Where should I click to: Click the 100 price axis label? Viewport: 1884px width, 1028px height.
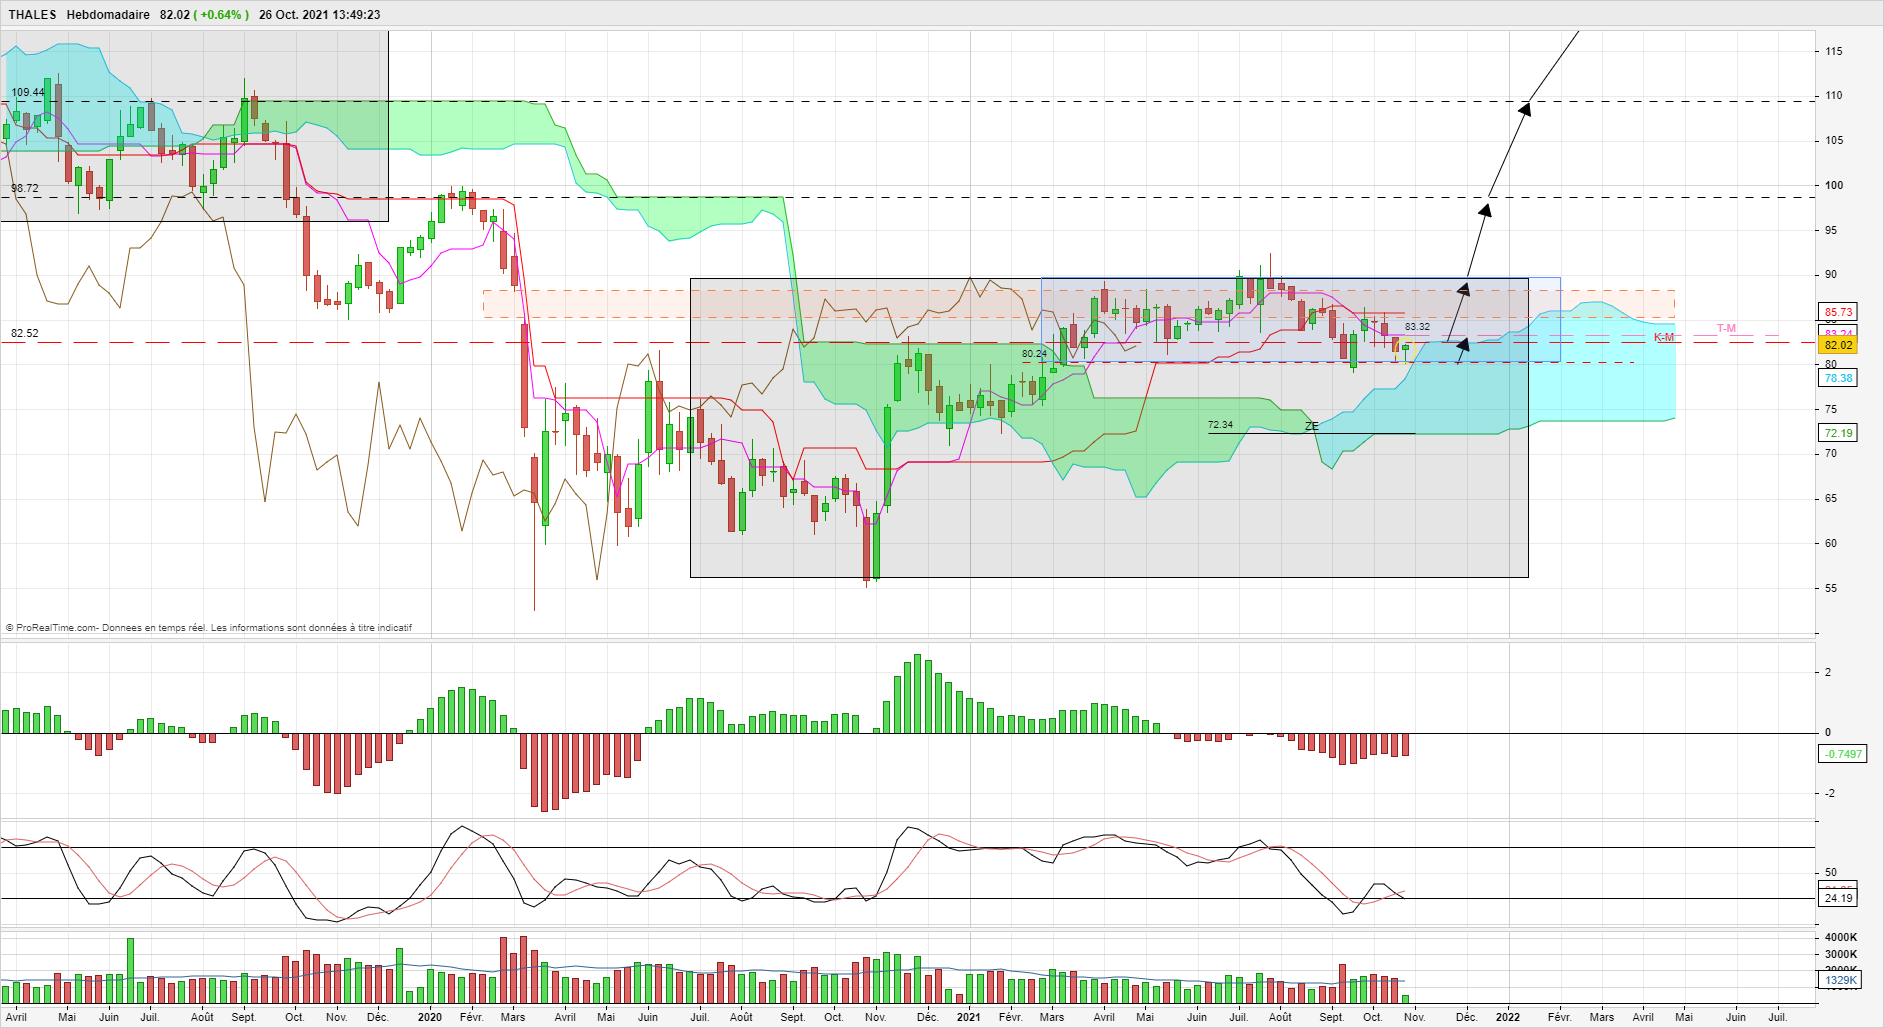[x=1834, y=185]
